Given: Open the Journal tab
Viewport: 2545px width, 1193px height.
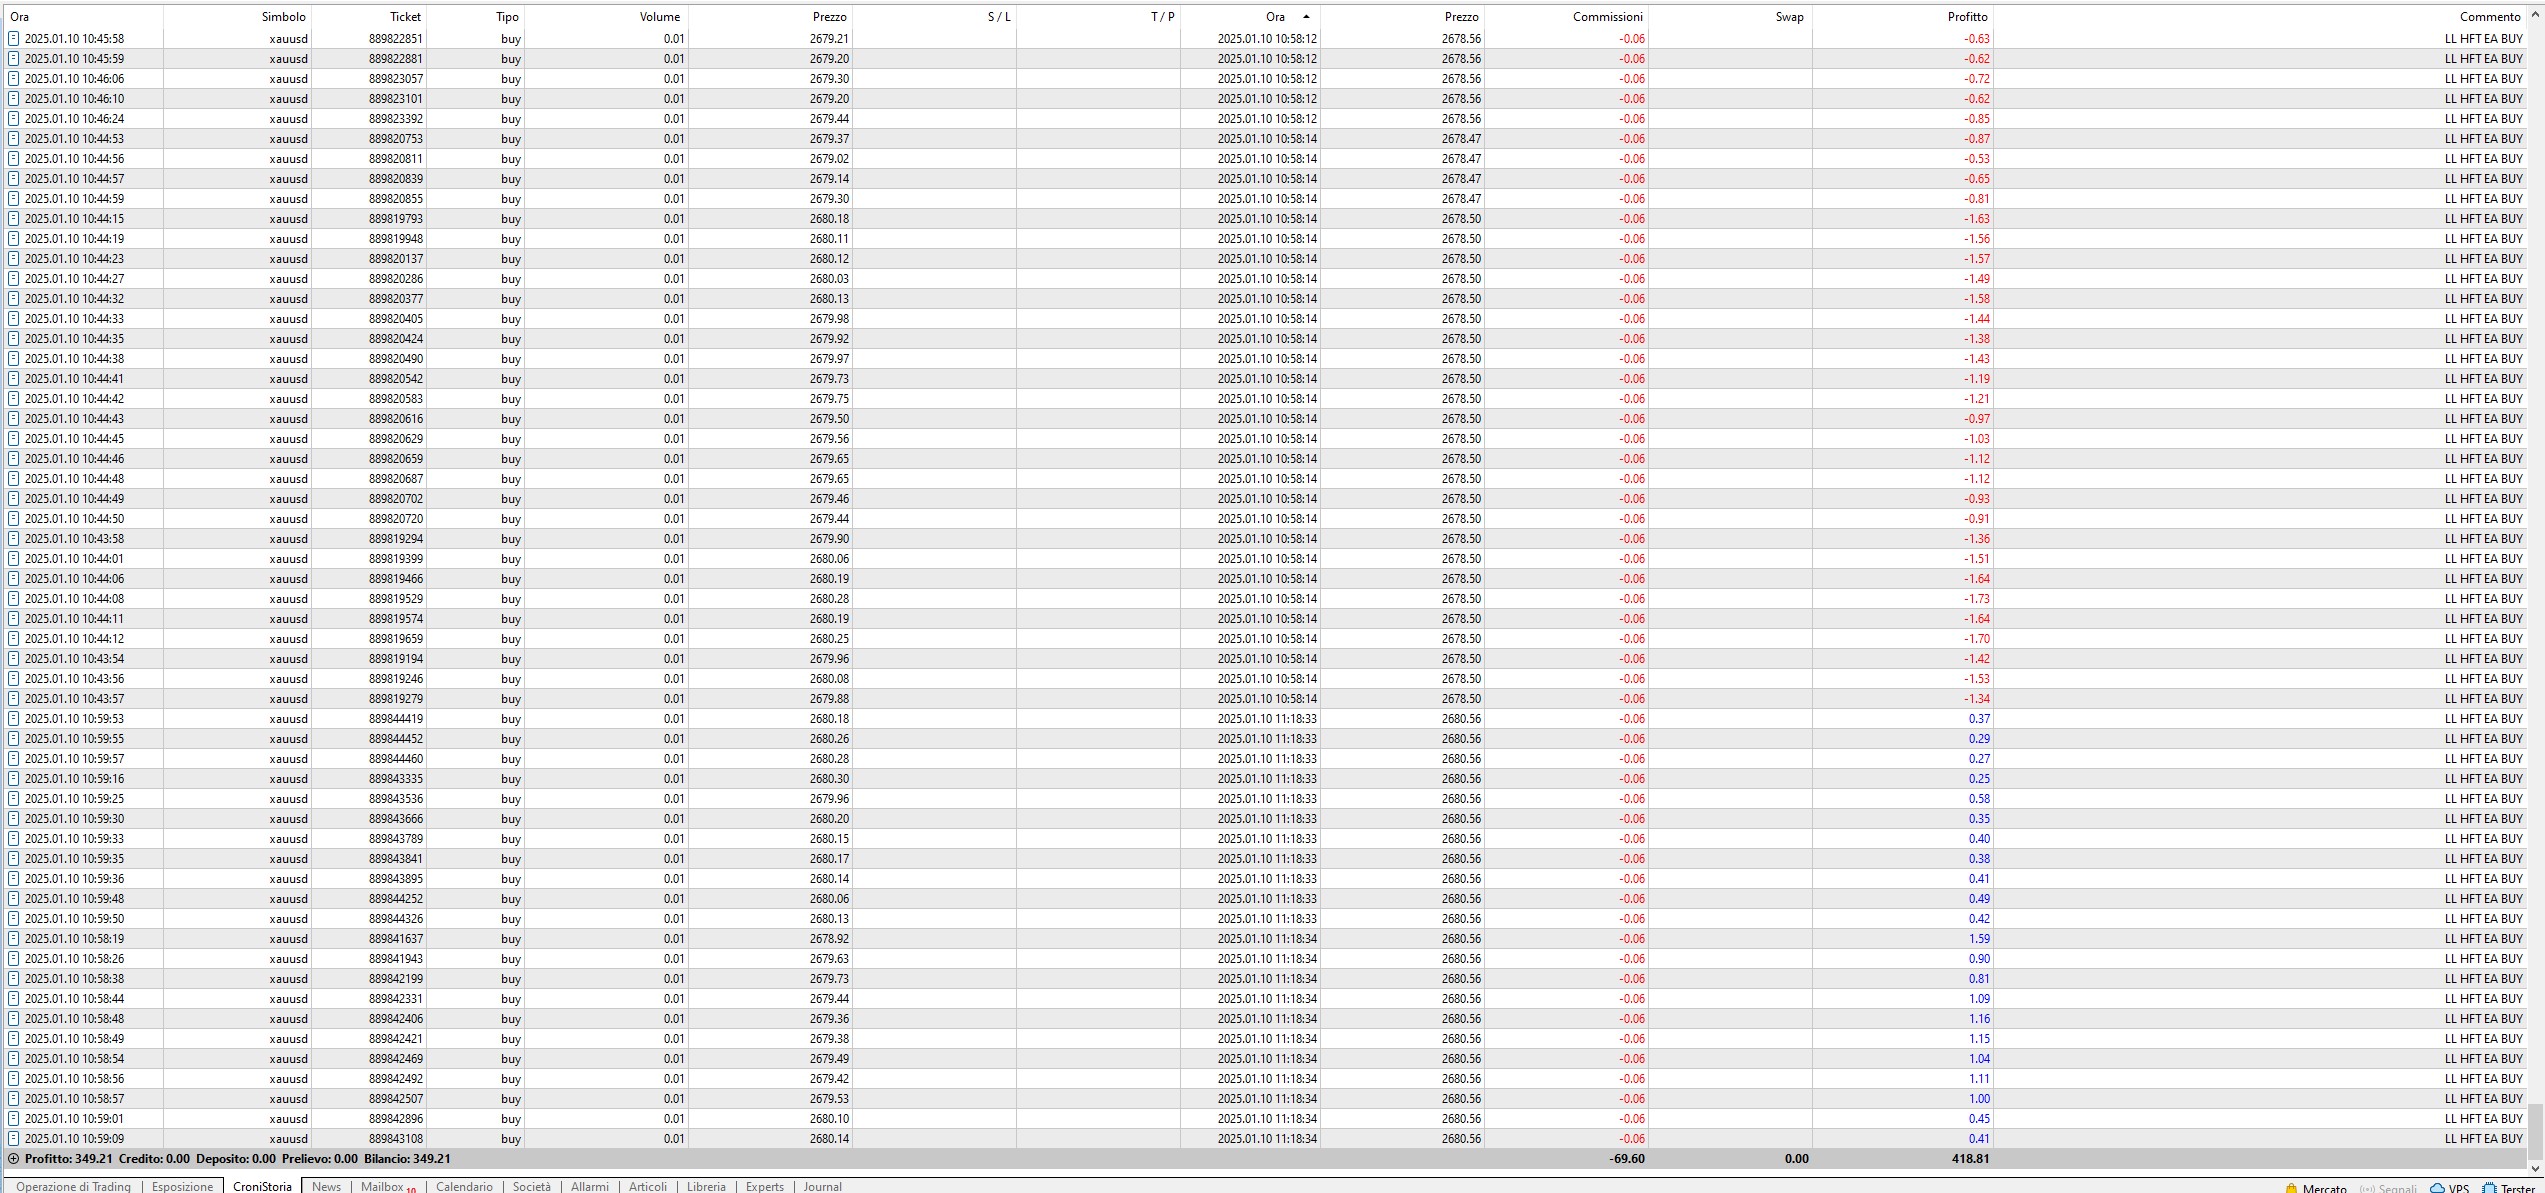Looking at the screenshot, I should pos(823,1187).
